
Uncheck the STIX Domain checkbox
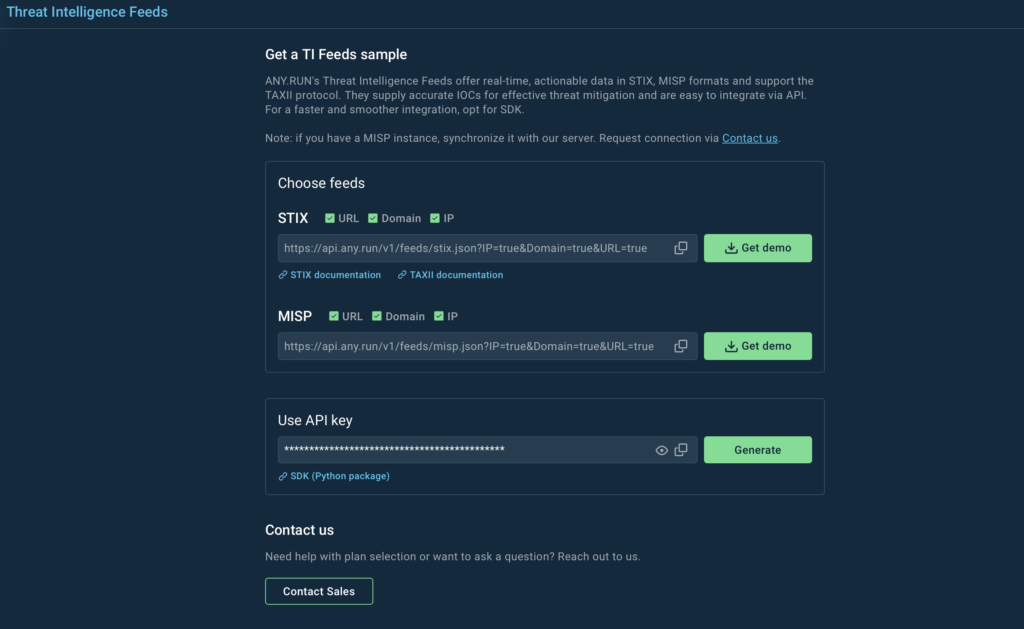(x=373, y=218)
